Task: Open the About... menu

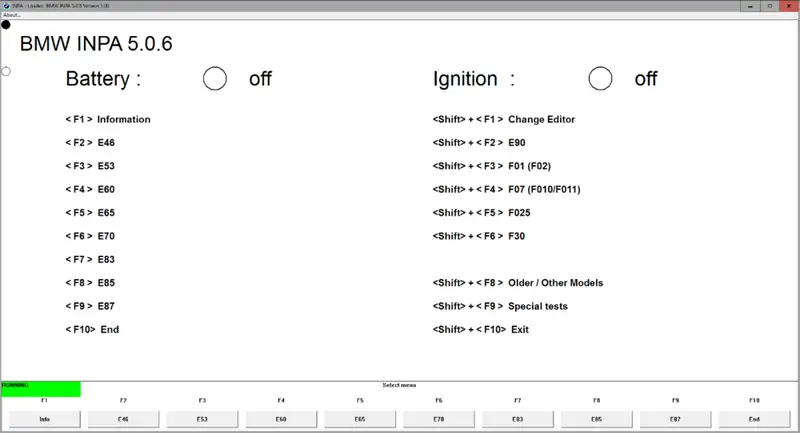Action: point(12,14)
